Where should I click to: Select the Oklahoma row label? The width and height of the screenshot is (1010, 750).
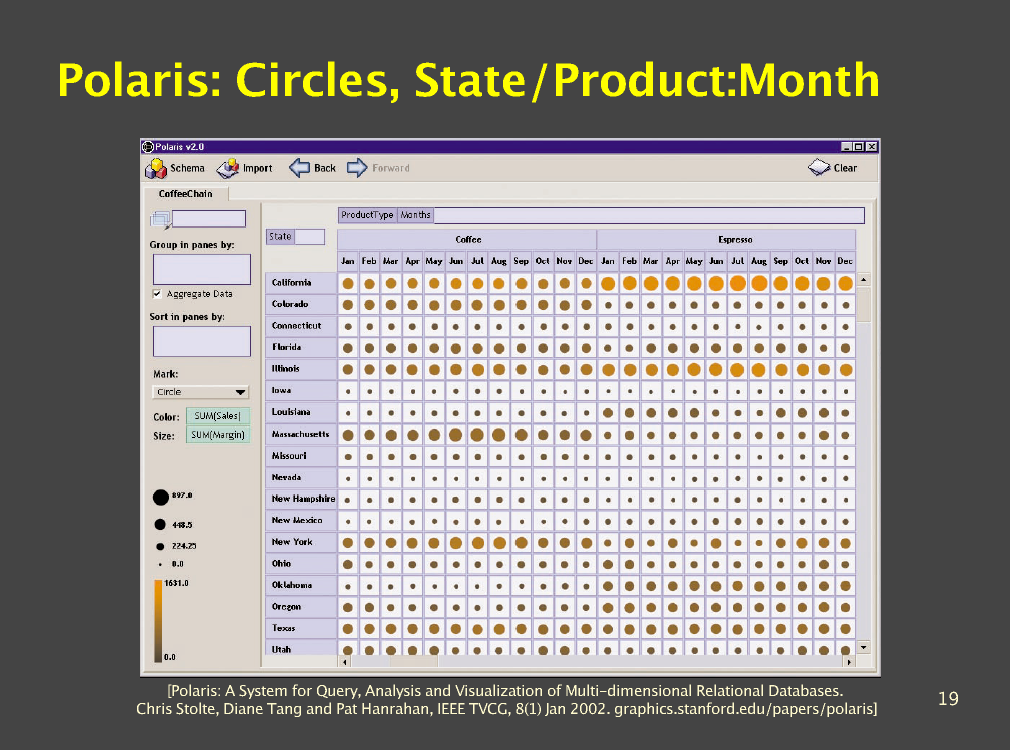coord(301,586)
